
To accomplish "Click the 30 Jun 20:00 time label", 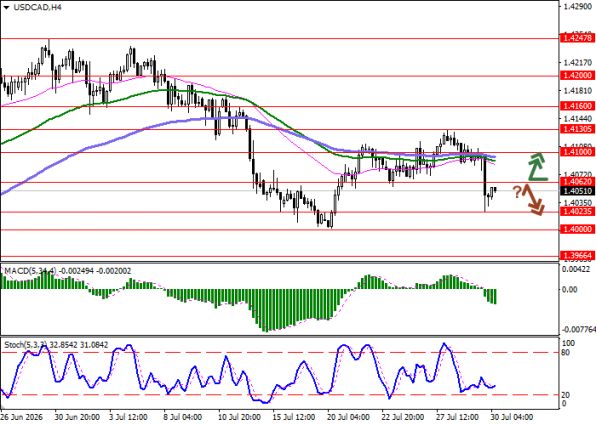I will pyautogui.click(x=77, y=417).
